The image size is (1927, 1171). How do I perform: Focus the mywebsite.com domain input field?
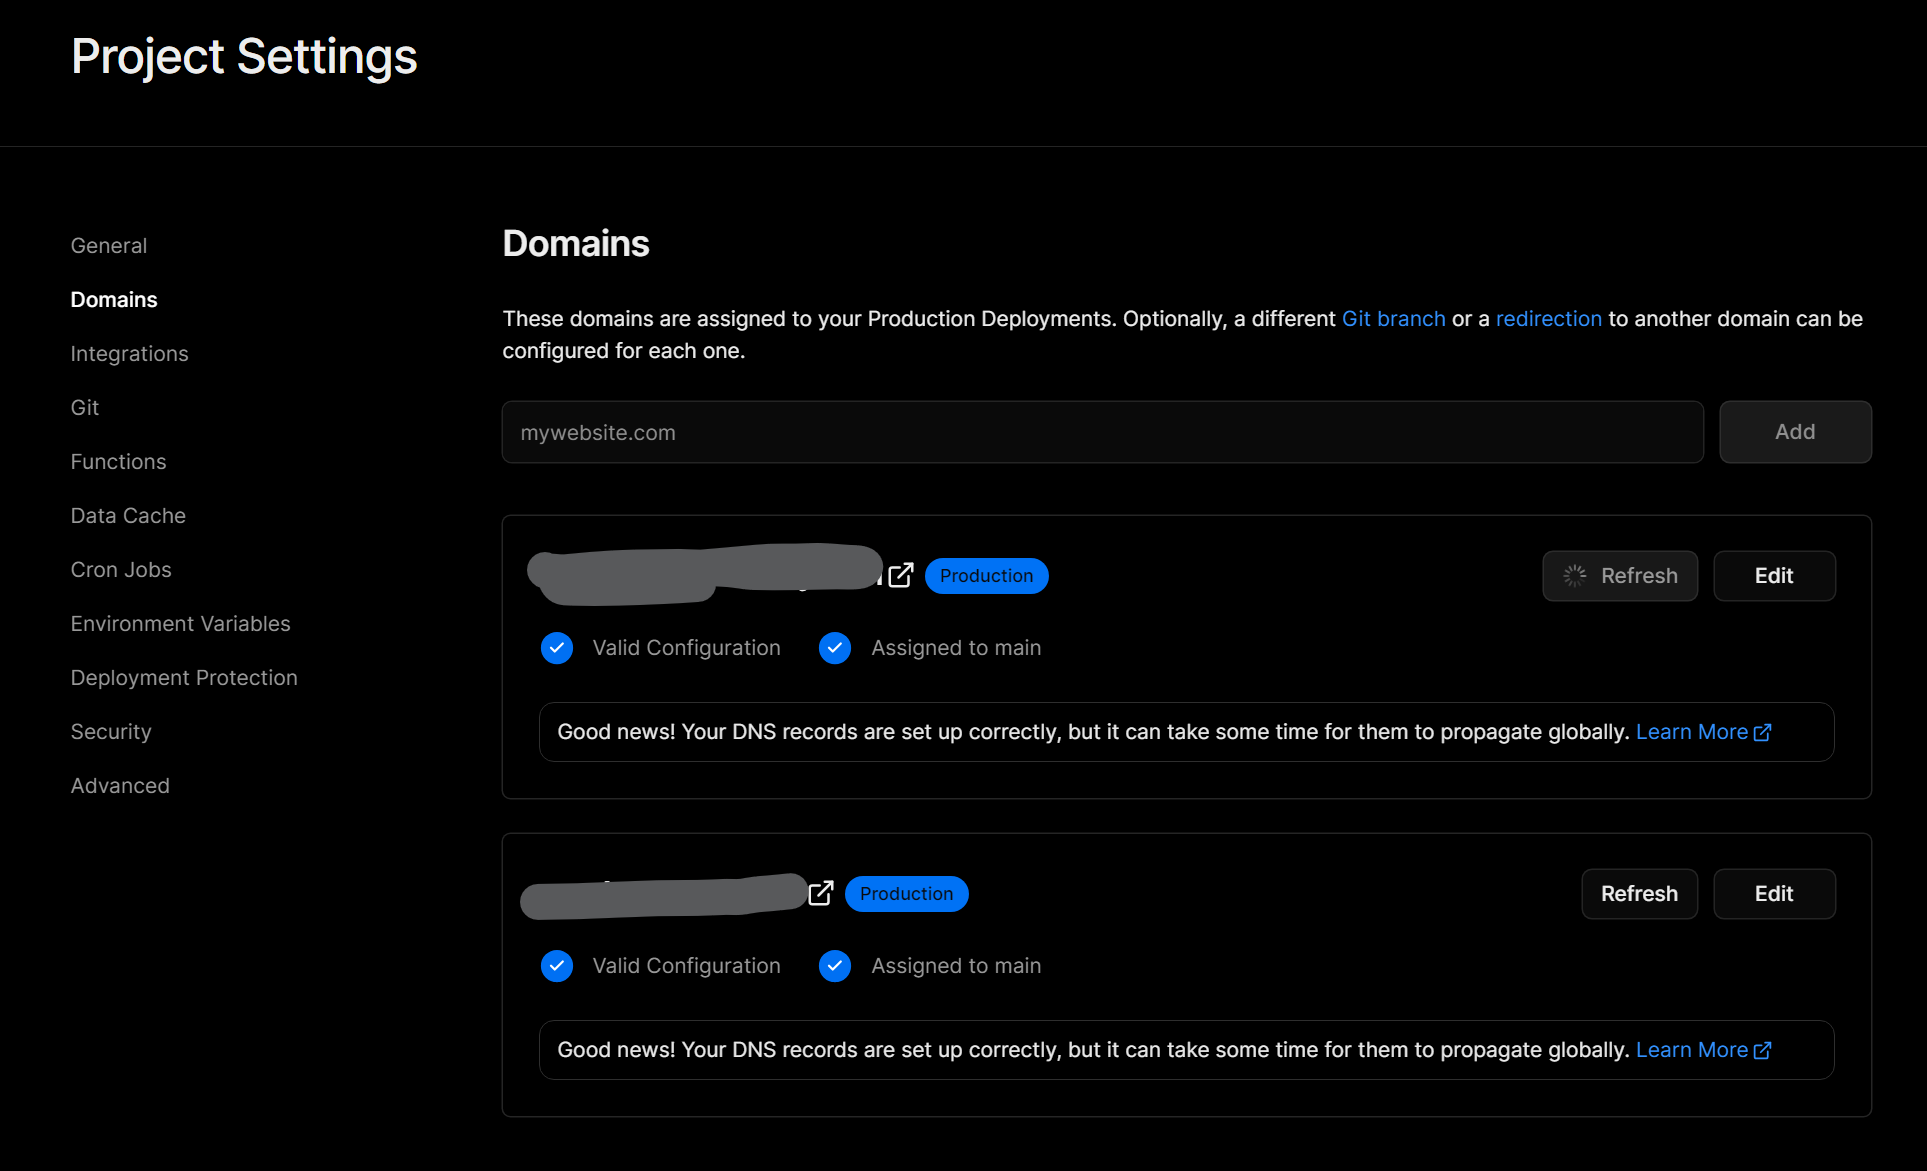coord(1100,431)
